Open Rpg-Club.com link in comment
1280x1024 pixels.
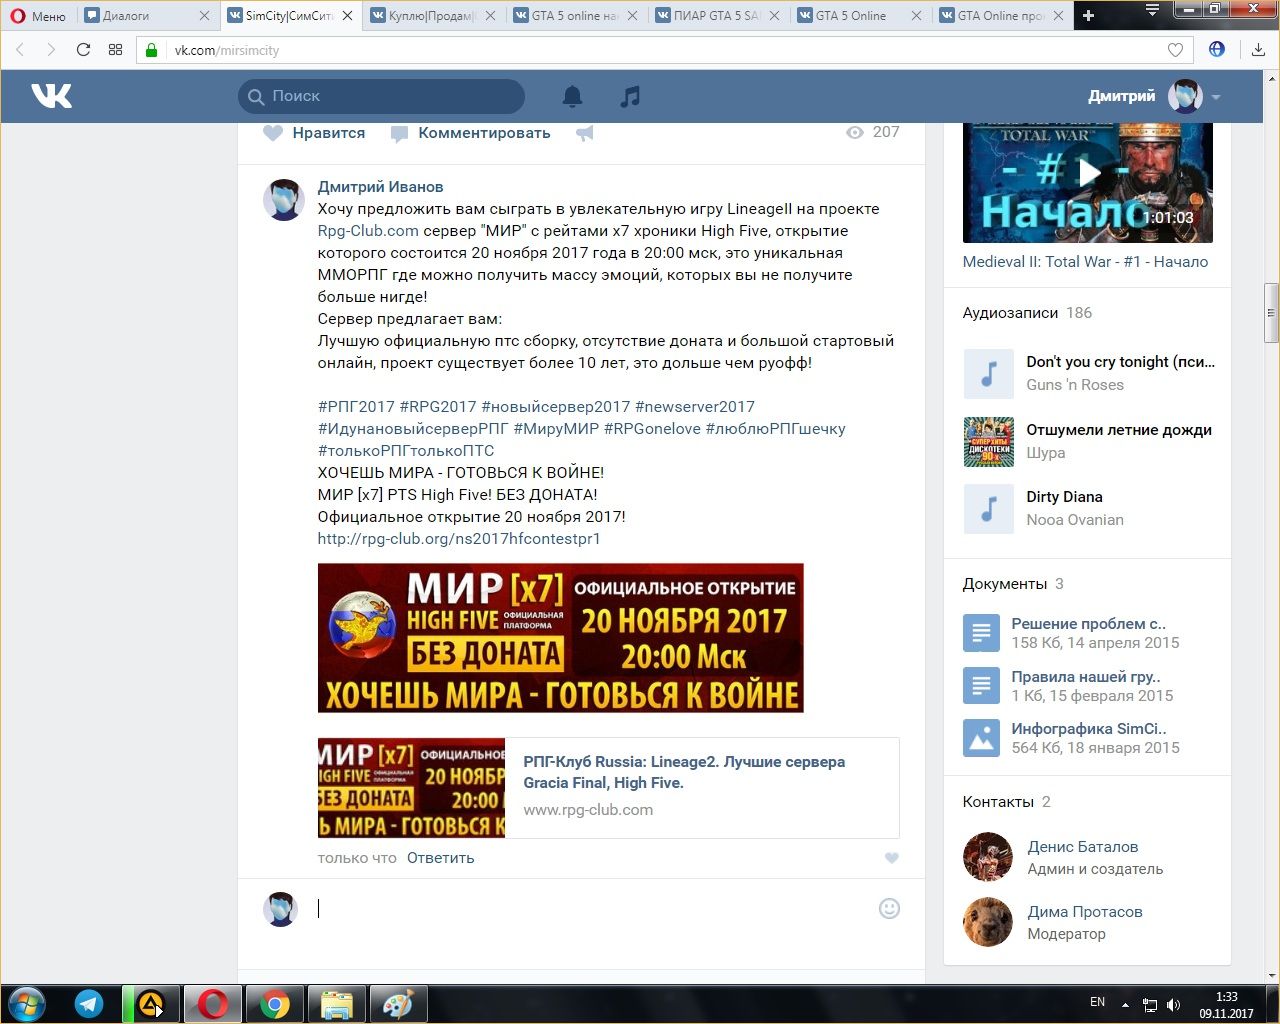pyautogui.click(x=368, y=231)
